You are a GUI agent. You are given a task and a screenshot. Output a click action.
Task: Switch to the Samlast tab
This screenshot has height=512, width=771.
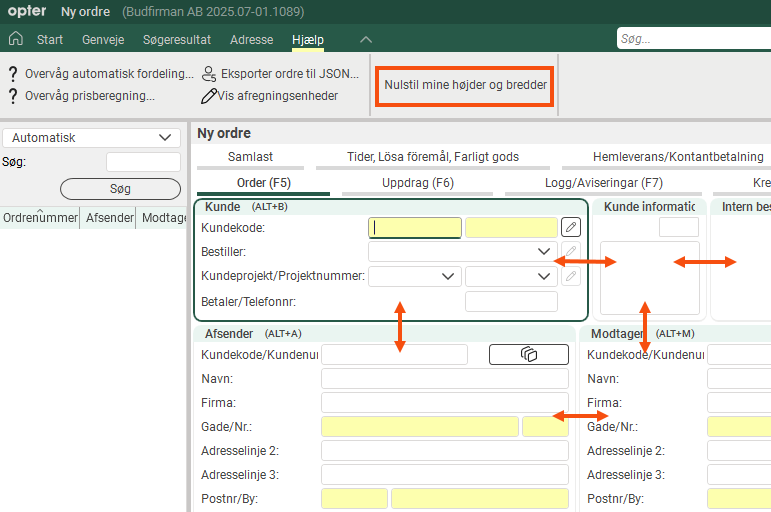tap(250, 157)
